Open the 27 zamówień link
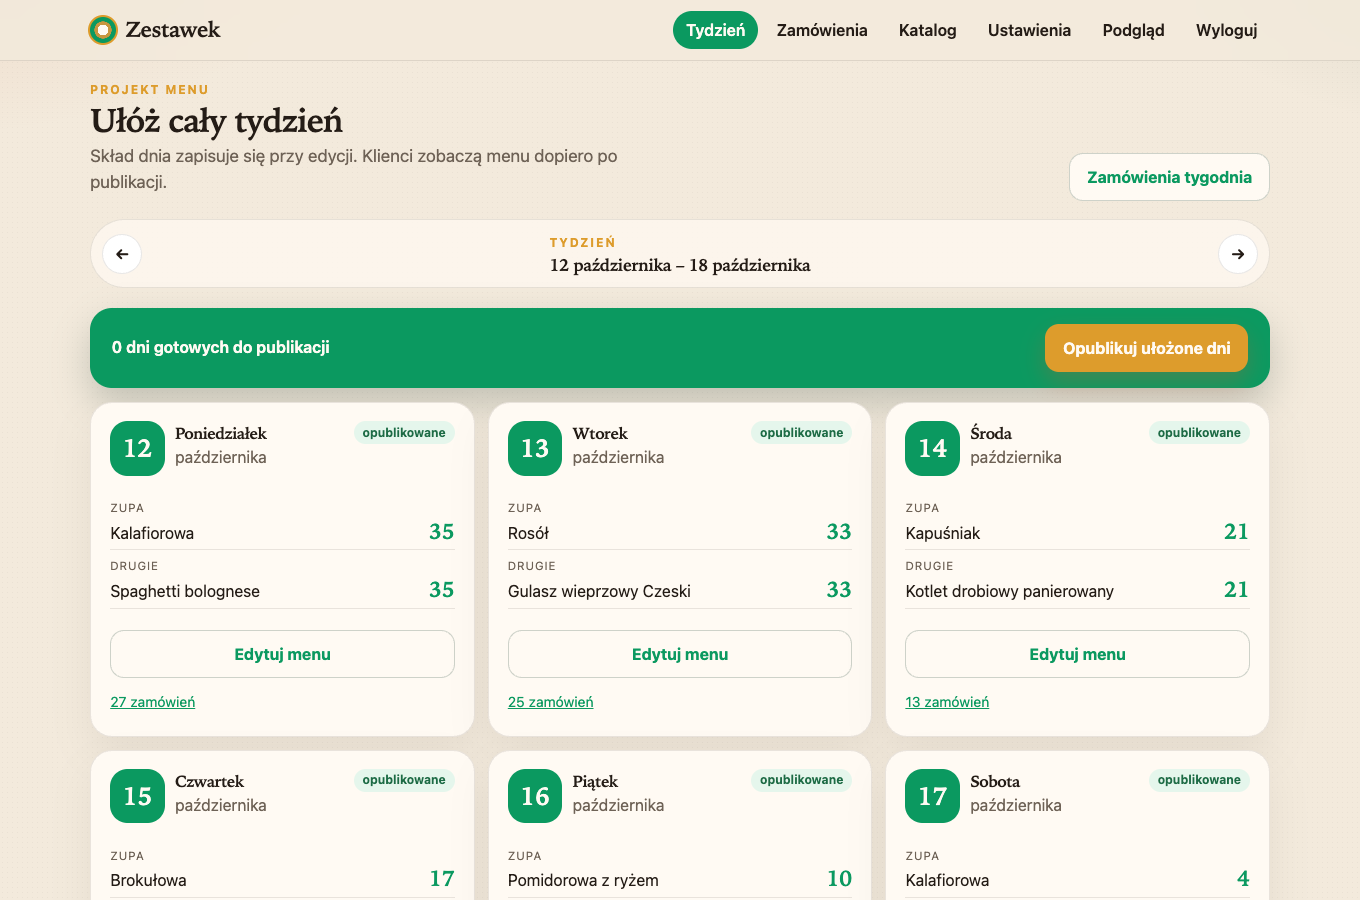The height and width of the screenshot is (900, 1360). pos(153,702)
